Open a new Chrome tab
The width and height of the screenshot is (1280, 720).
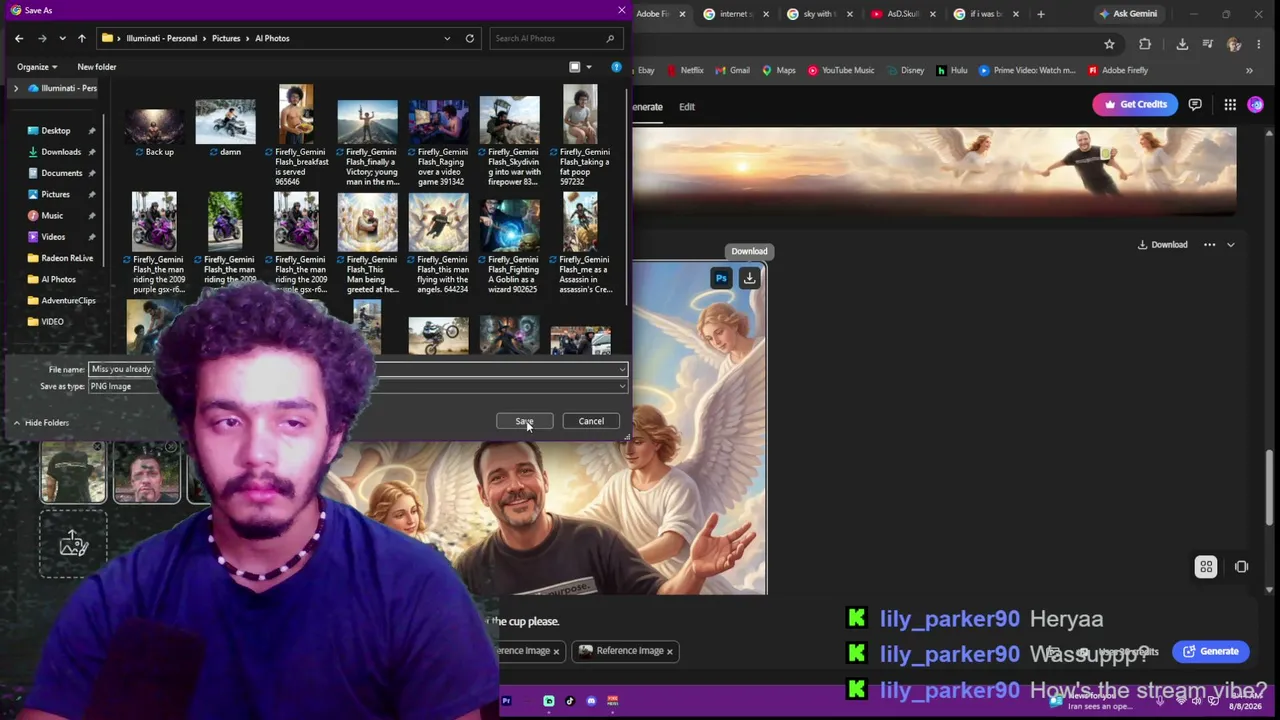tap(1041, 14)
